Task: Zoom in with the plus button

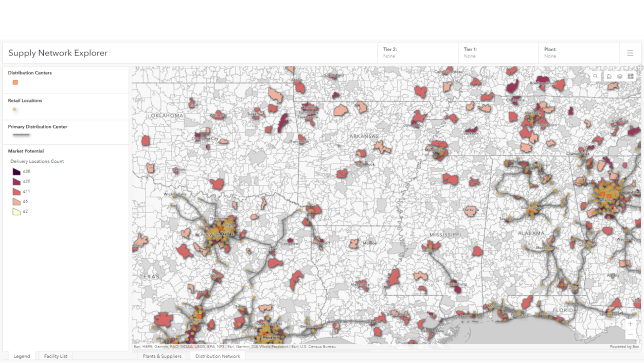Action: [630, 324]
